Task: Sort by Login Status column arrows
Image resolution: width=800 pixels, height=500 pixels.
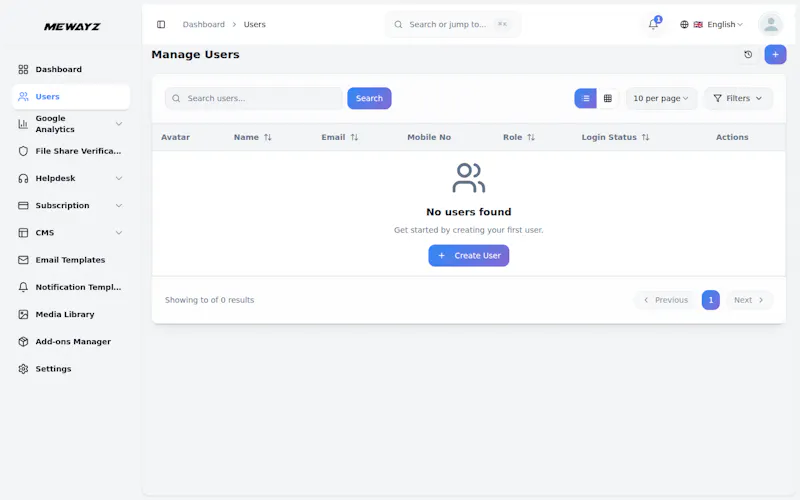Action: click(x=645, y=137)
